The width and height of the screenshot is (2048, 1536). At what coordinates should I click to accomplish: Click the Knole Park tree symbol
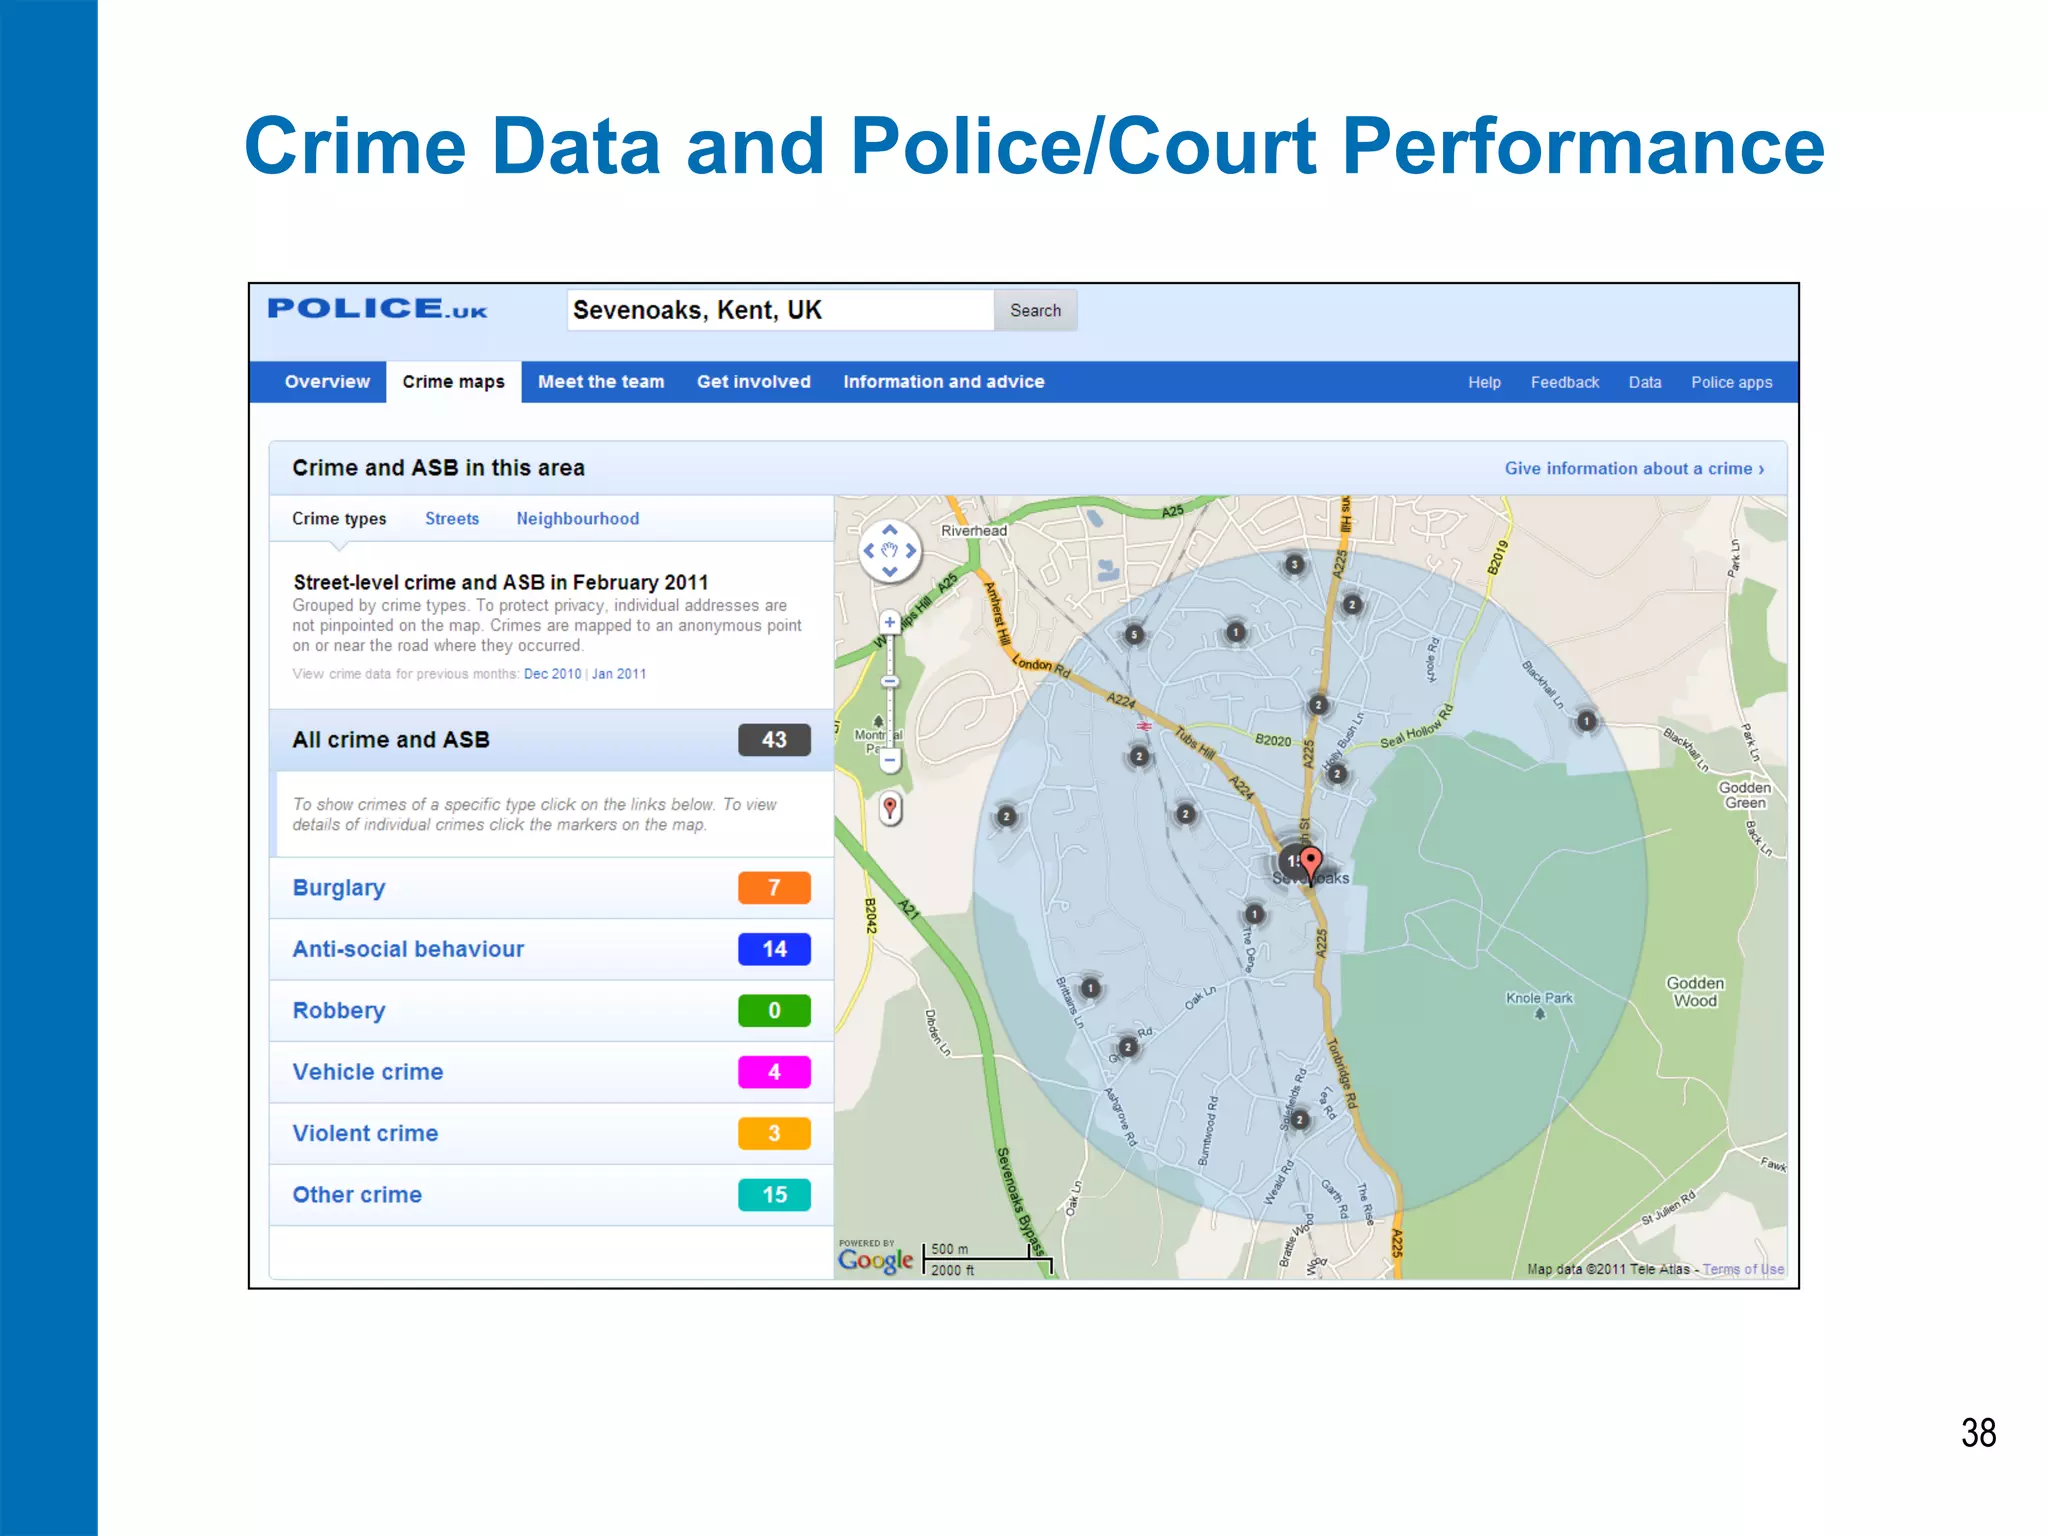(x=1540, y=1014)
